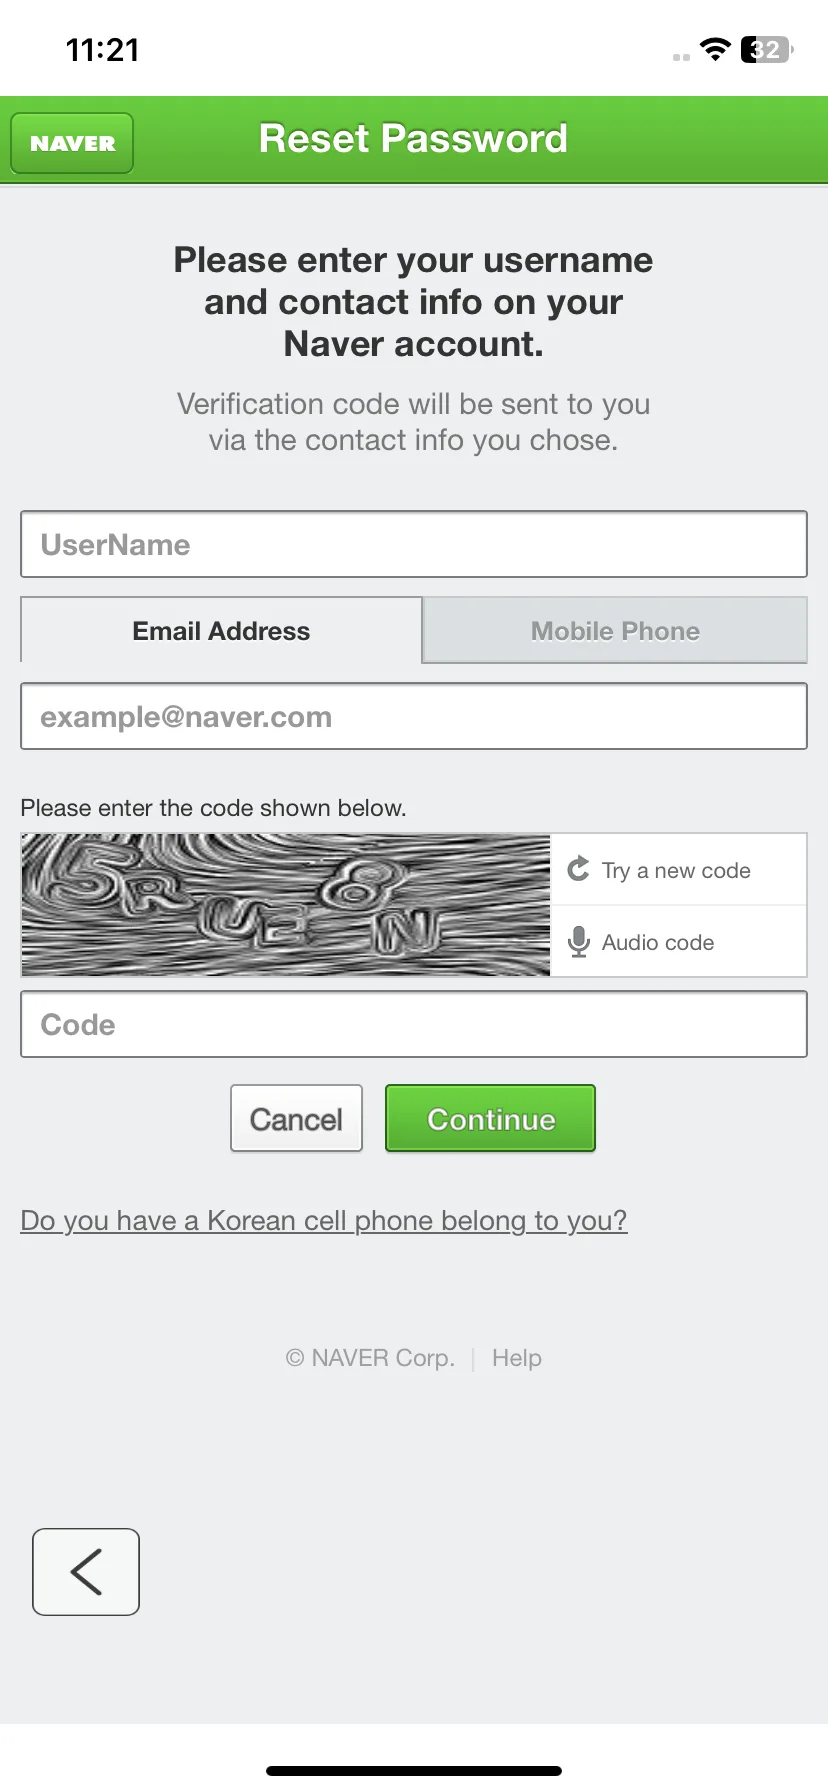Viewport: 828px width, 1792px height.
Task: Focus the UserName input field
Action: 414,544
